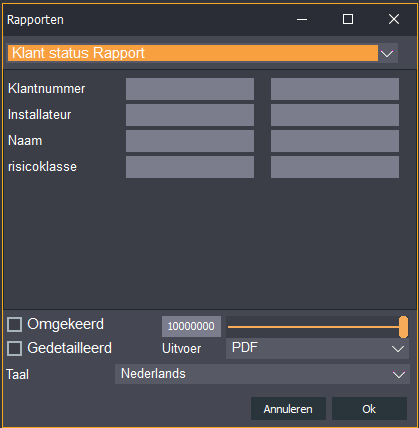The image size is (419, 428).
Task: Minimize the Rapporten window
Action: 302,19
